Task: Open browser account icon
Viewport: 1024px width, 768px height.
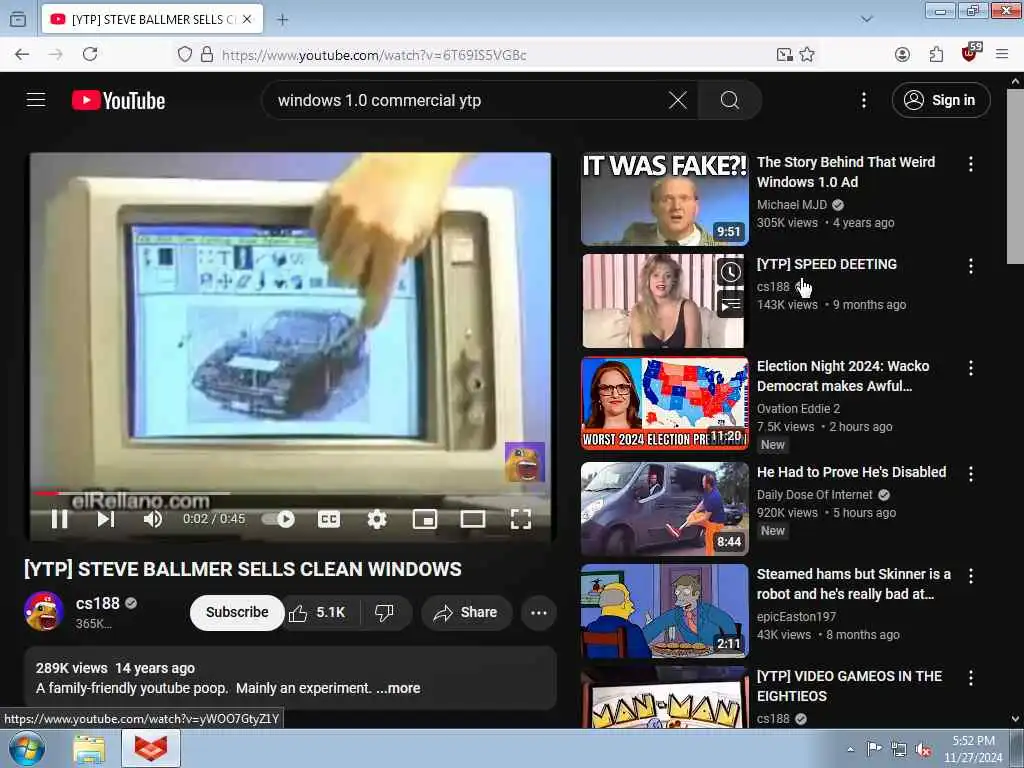Action: coord(902,54)
